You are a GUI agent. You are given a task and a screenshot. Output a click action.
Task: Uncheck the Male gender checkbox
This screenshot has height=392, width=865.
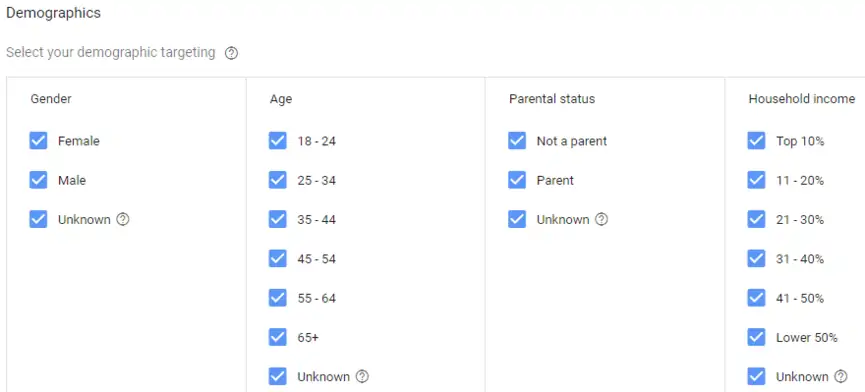(38, 180)
